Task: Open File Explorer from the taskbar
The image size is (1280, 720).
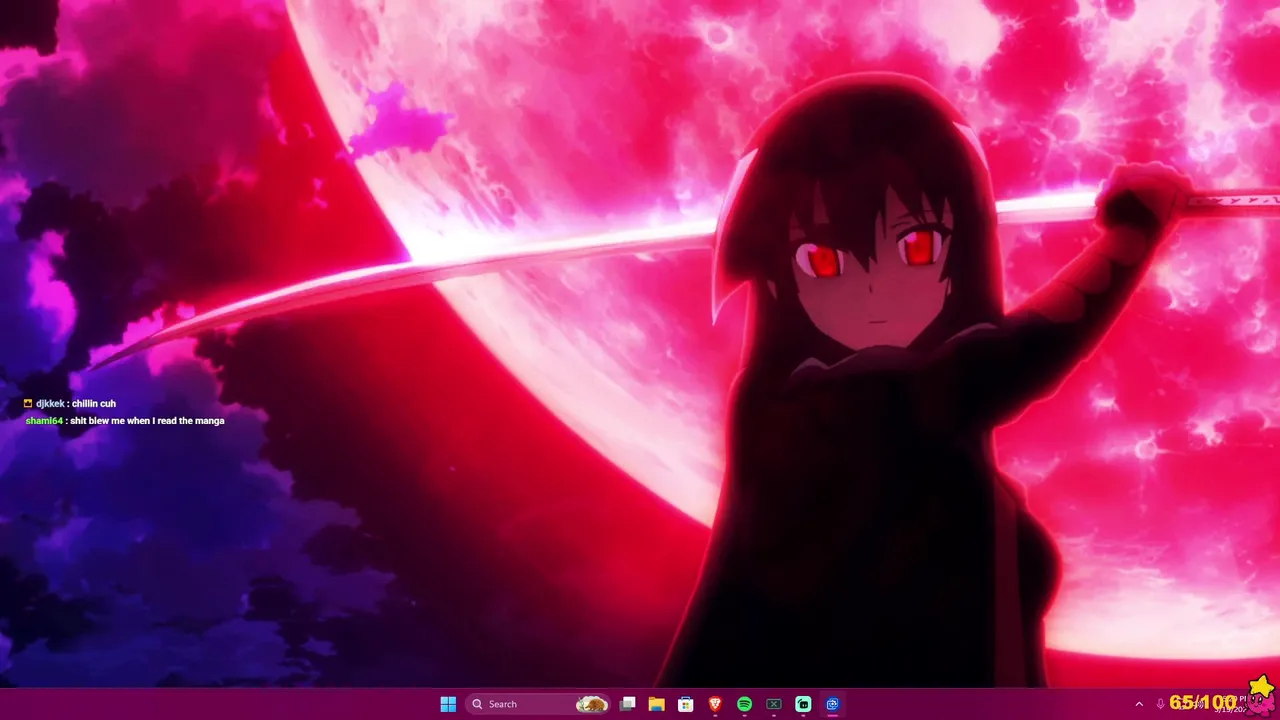Action: click(x=657, y=704)
